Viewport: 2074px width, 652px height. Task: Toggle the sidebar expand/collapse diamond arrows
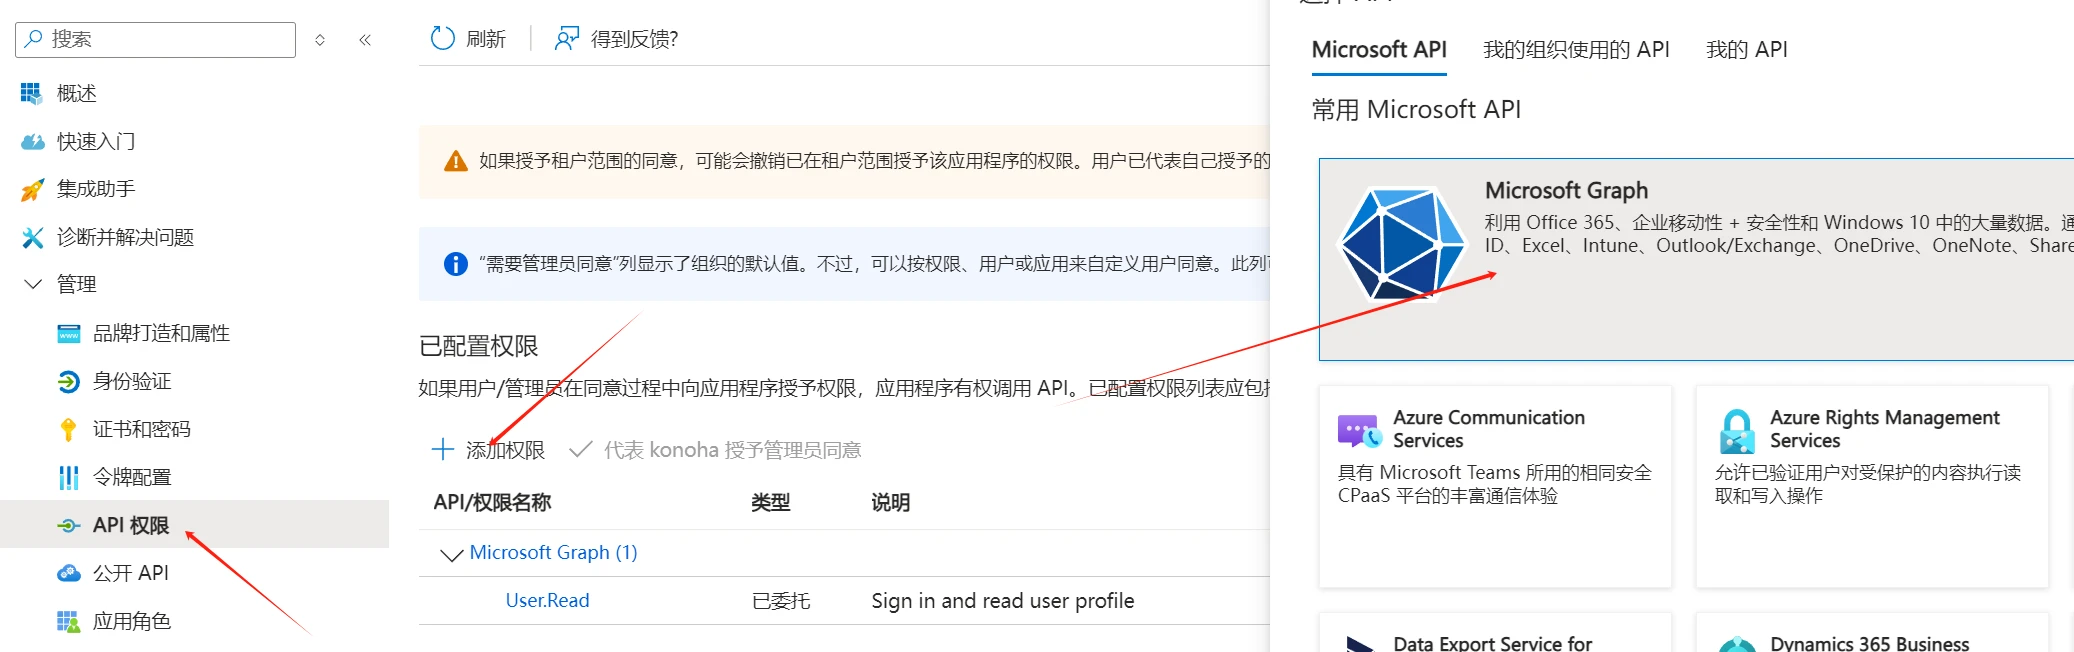pos(320,40)
